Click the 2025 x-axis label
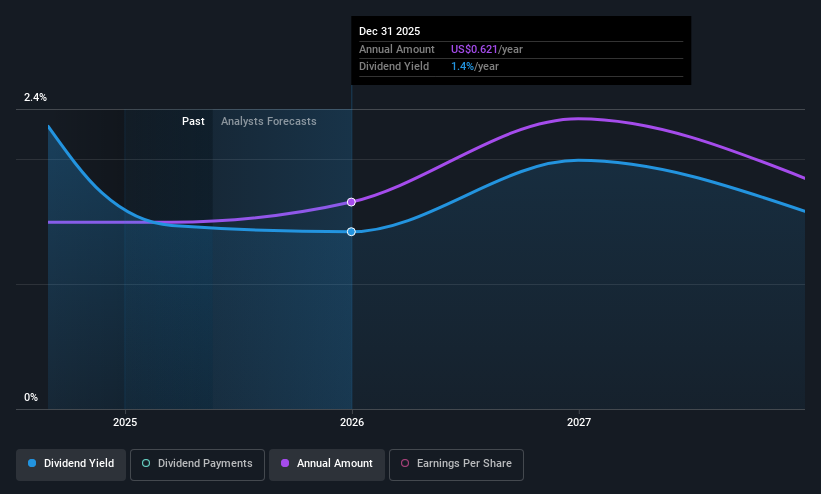Screen dimensions: 821x494 [125, 422]
